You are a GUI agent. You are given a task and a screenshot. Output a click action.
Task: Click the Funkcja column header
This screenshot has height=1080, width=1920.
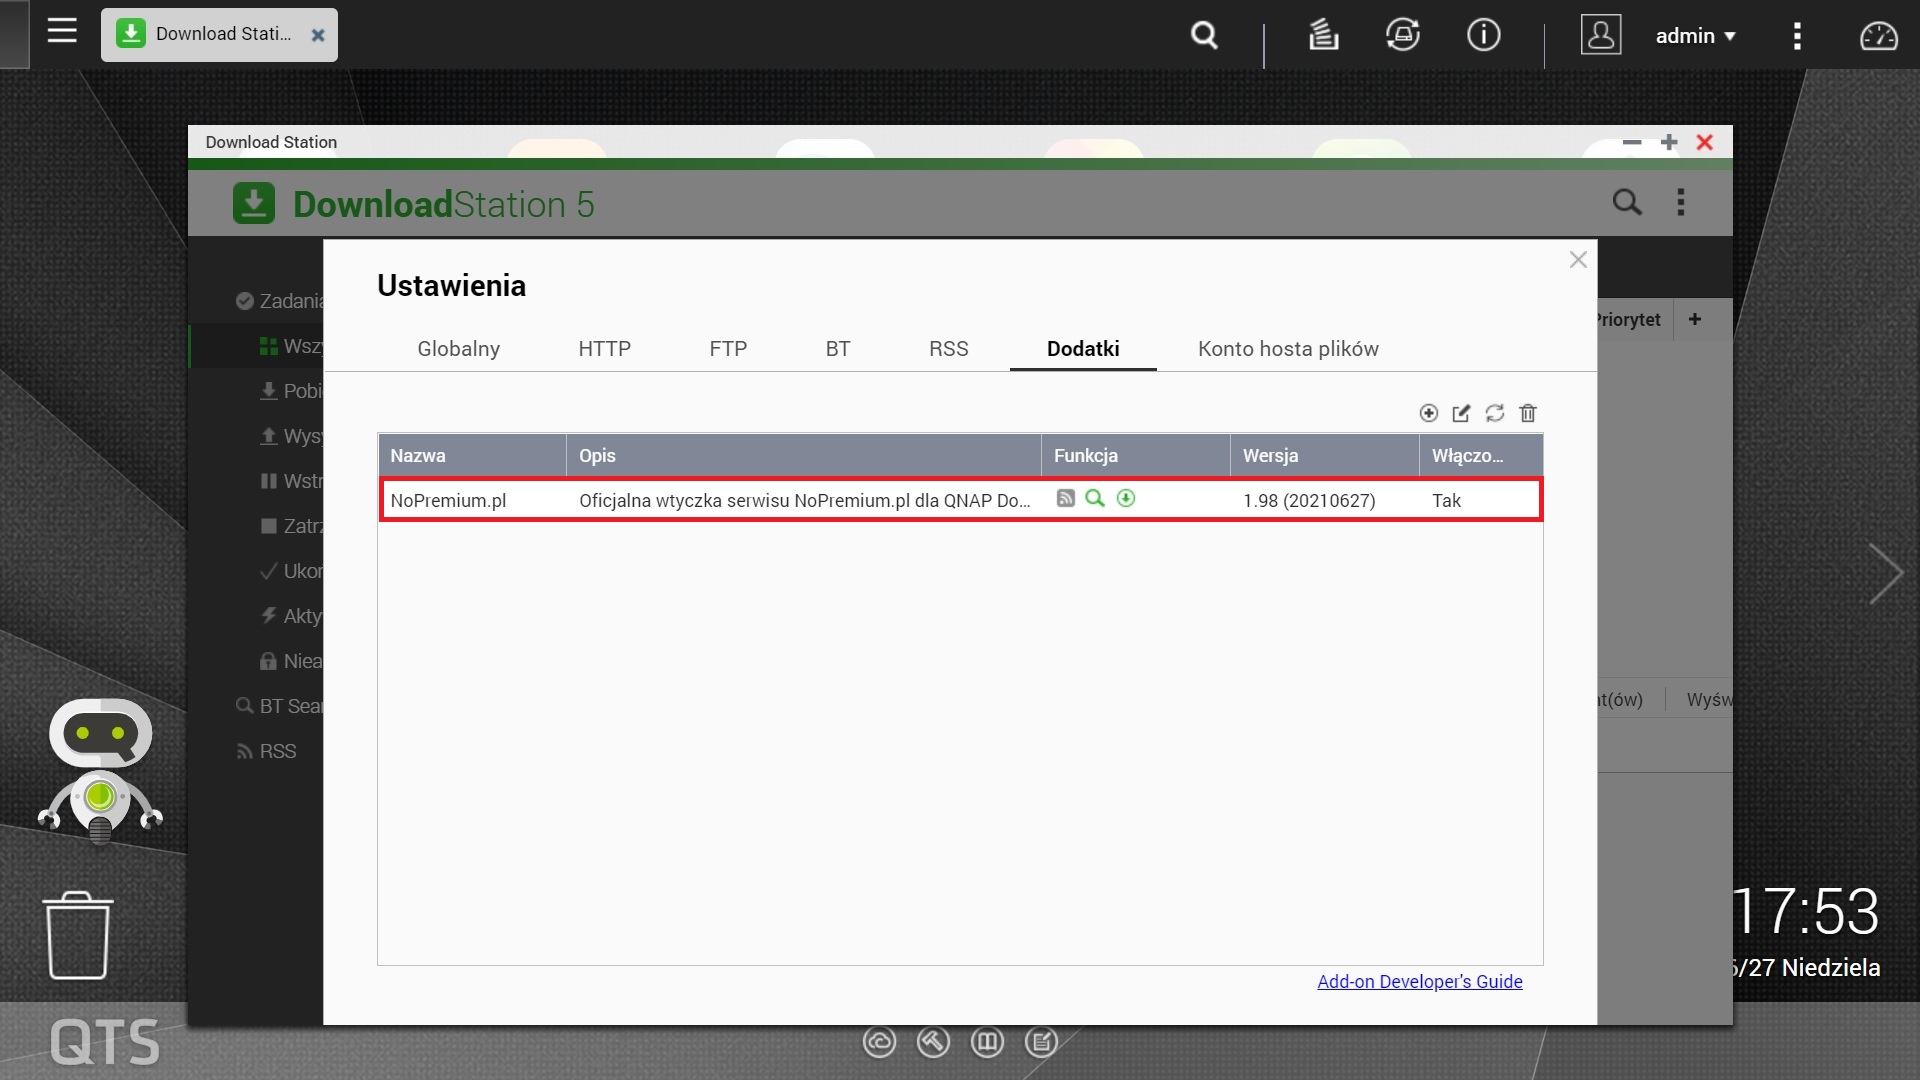pyautogui.click(x=1136, y=455)
